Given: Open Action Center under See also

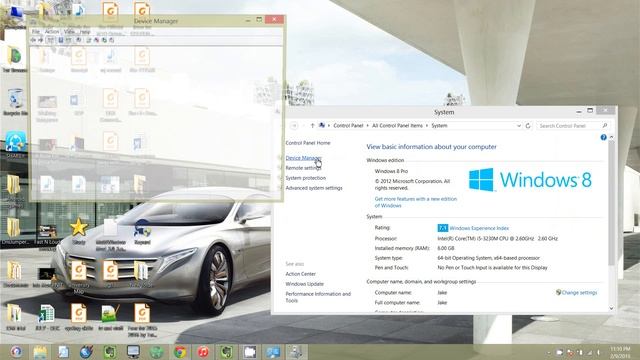Looking at the screenshot, I should (x=300, y=274).
